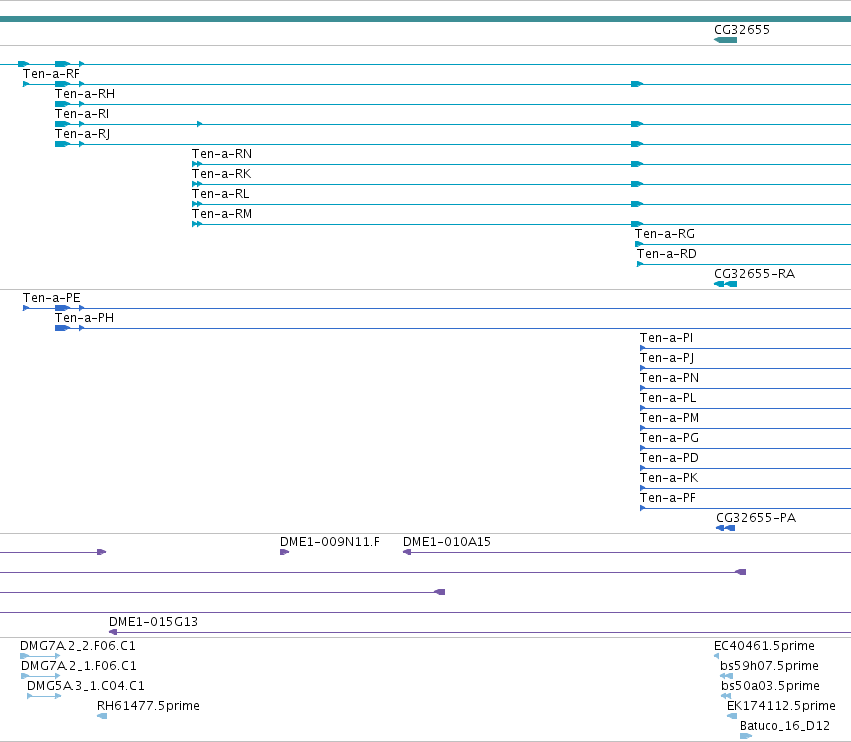The width and height of the screenshot is (851, 742).
Task: Select the Ten-a-PM protein label
Action: (669, 418)
